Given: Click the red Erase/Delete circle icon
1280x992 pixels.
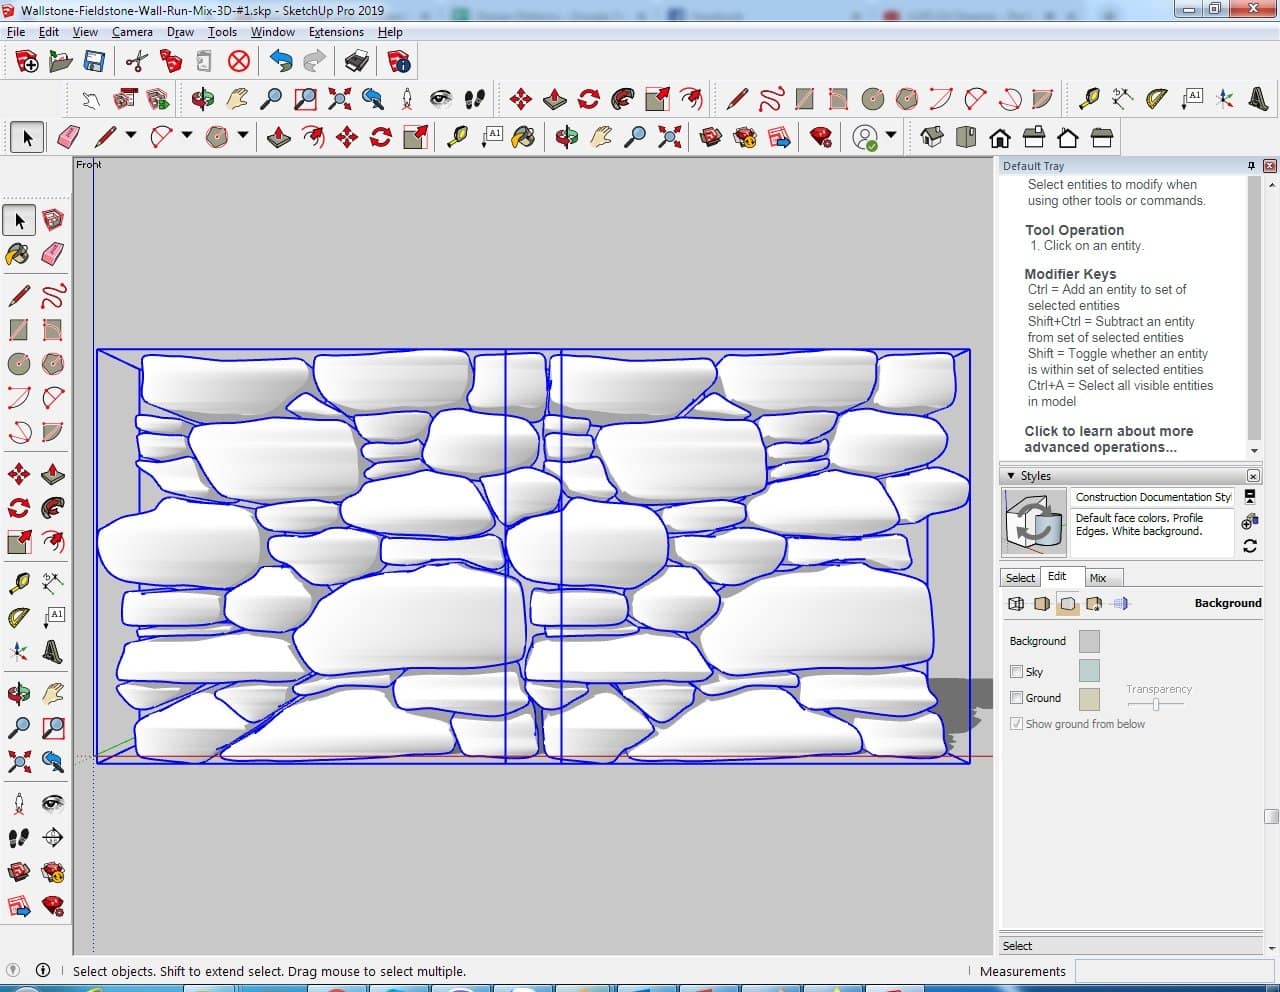Looking at the screenshot, I should pyautogui.click(x=238, y=62).
